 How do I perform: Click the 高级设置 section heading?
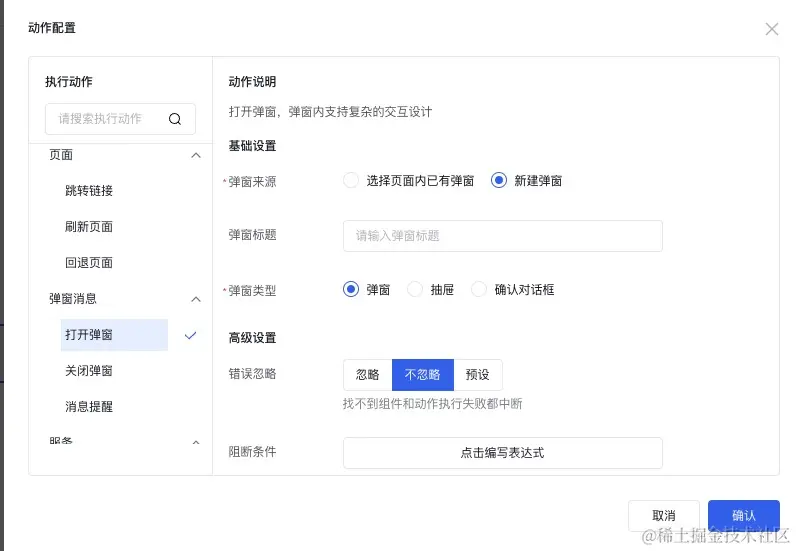(x=252, y=338)
